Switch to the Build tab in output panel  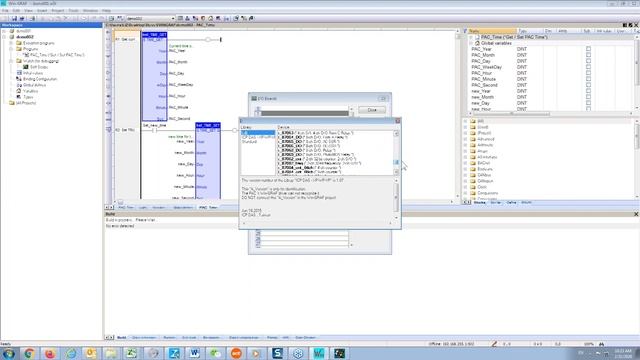click(x=122, y=338)
